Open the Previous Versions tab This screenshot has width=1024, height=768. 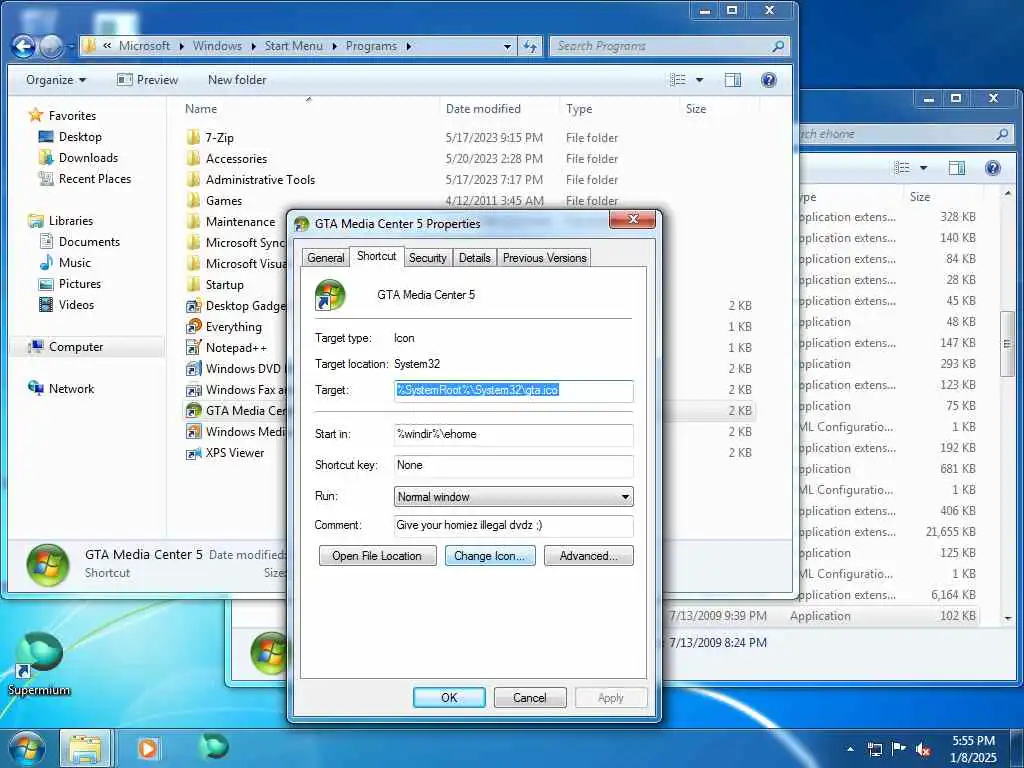coord(545,258)
